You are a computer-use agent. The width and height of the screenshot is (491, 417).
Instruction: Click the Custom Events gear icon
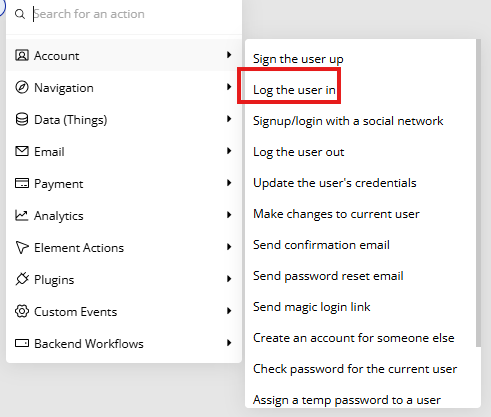click(22, 311)
